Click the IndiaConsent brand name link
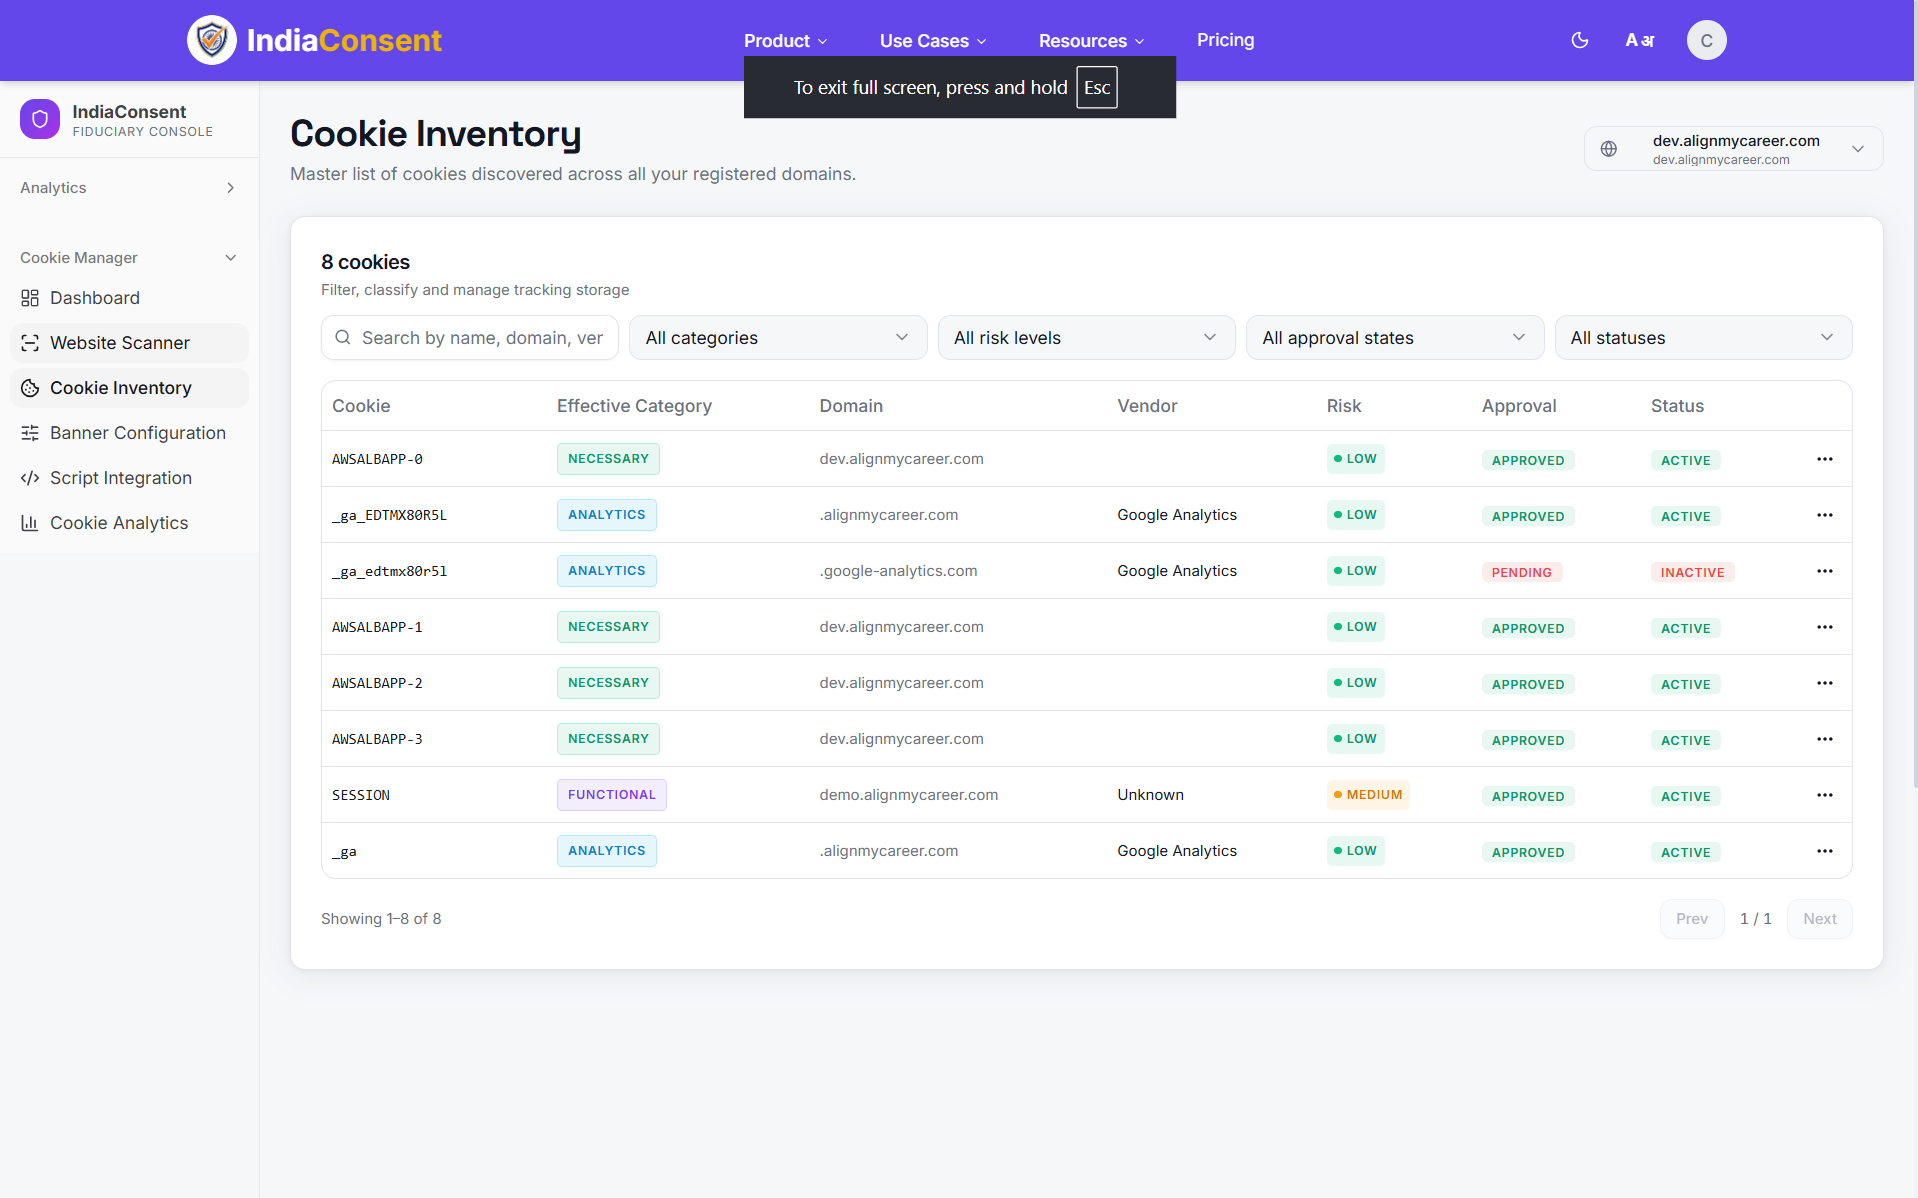This screenshot has height=1198, width=1918. point(344,40)
